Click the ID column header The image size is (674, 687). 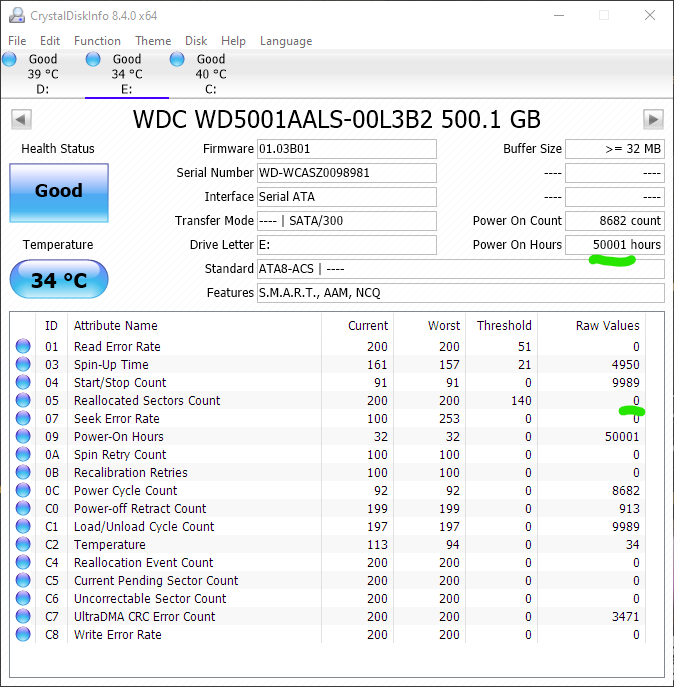pyautogui.click(x=51, y=326)
